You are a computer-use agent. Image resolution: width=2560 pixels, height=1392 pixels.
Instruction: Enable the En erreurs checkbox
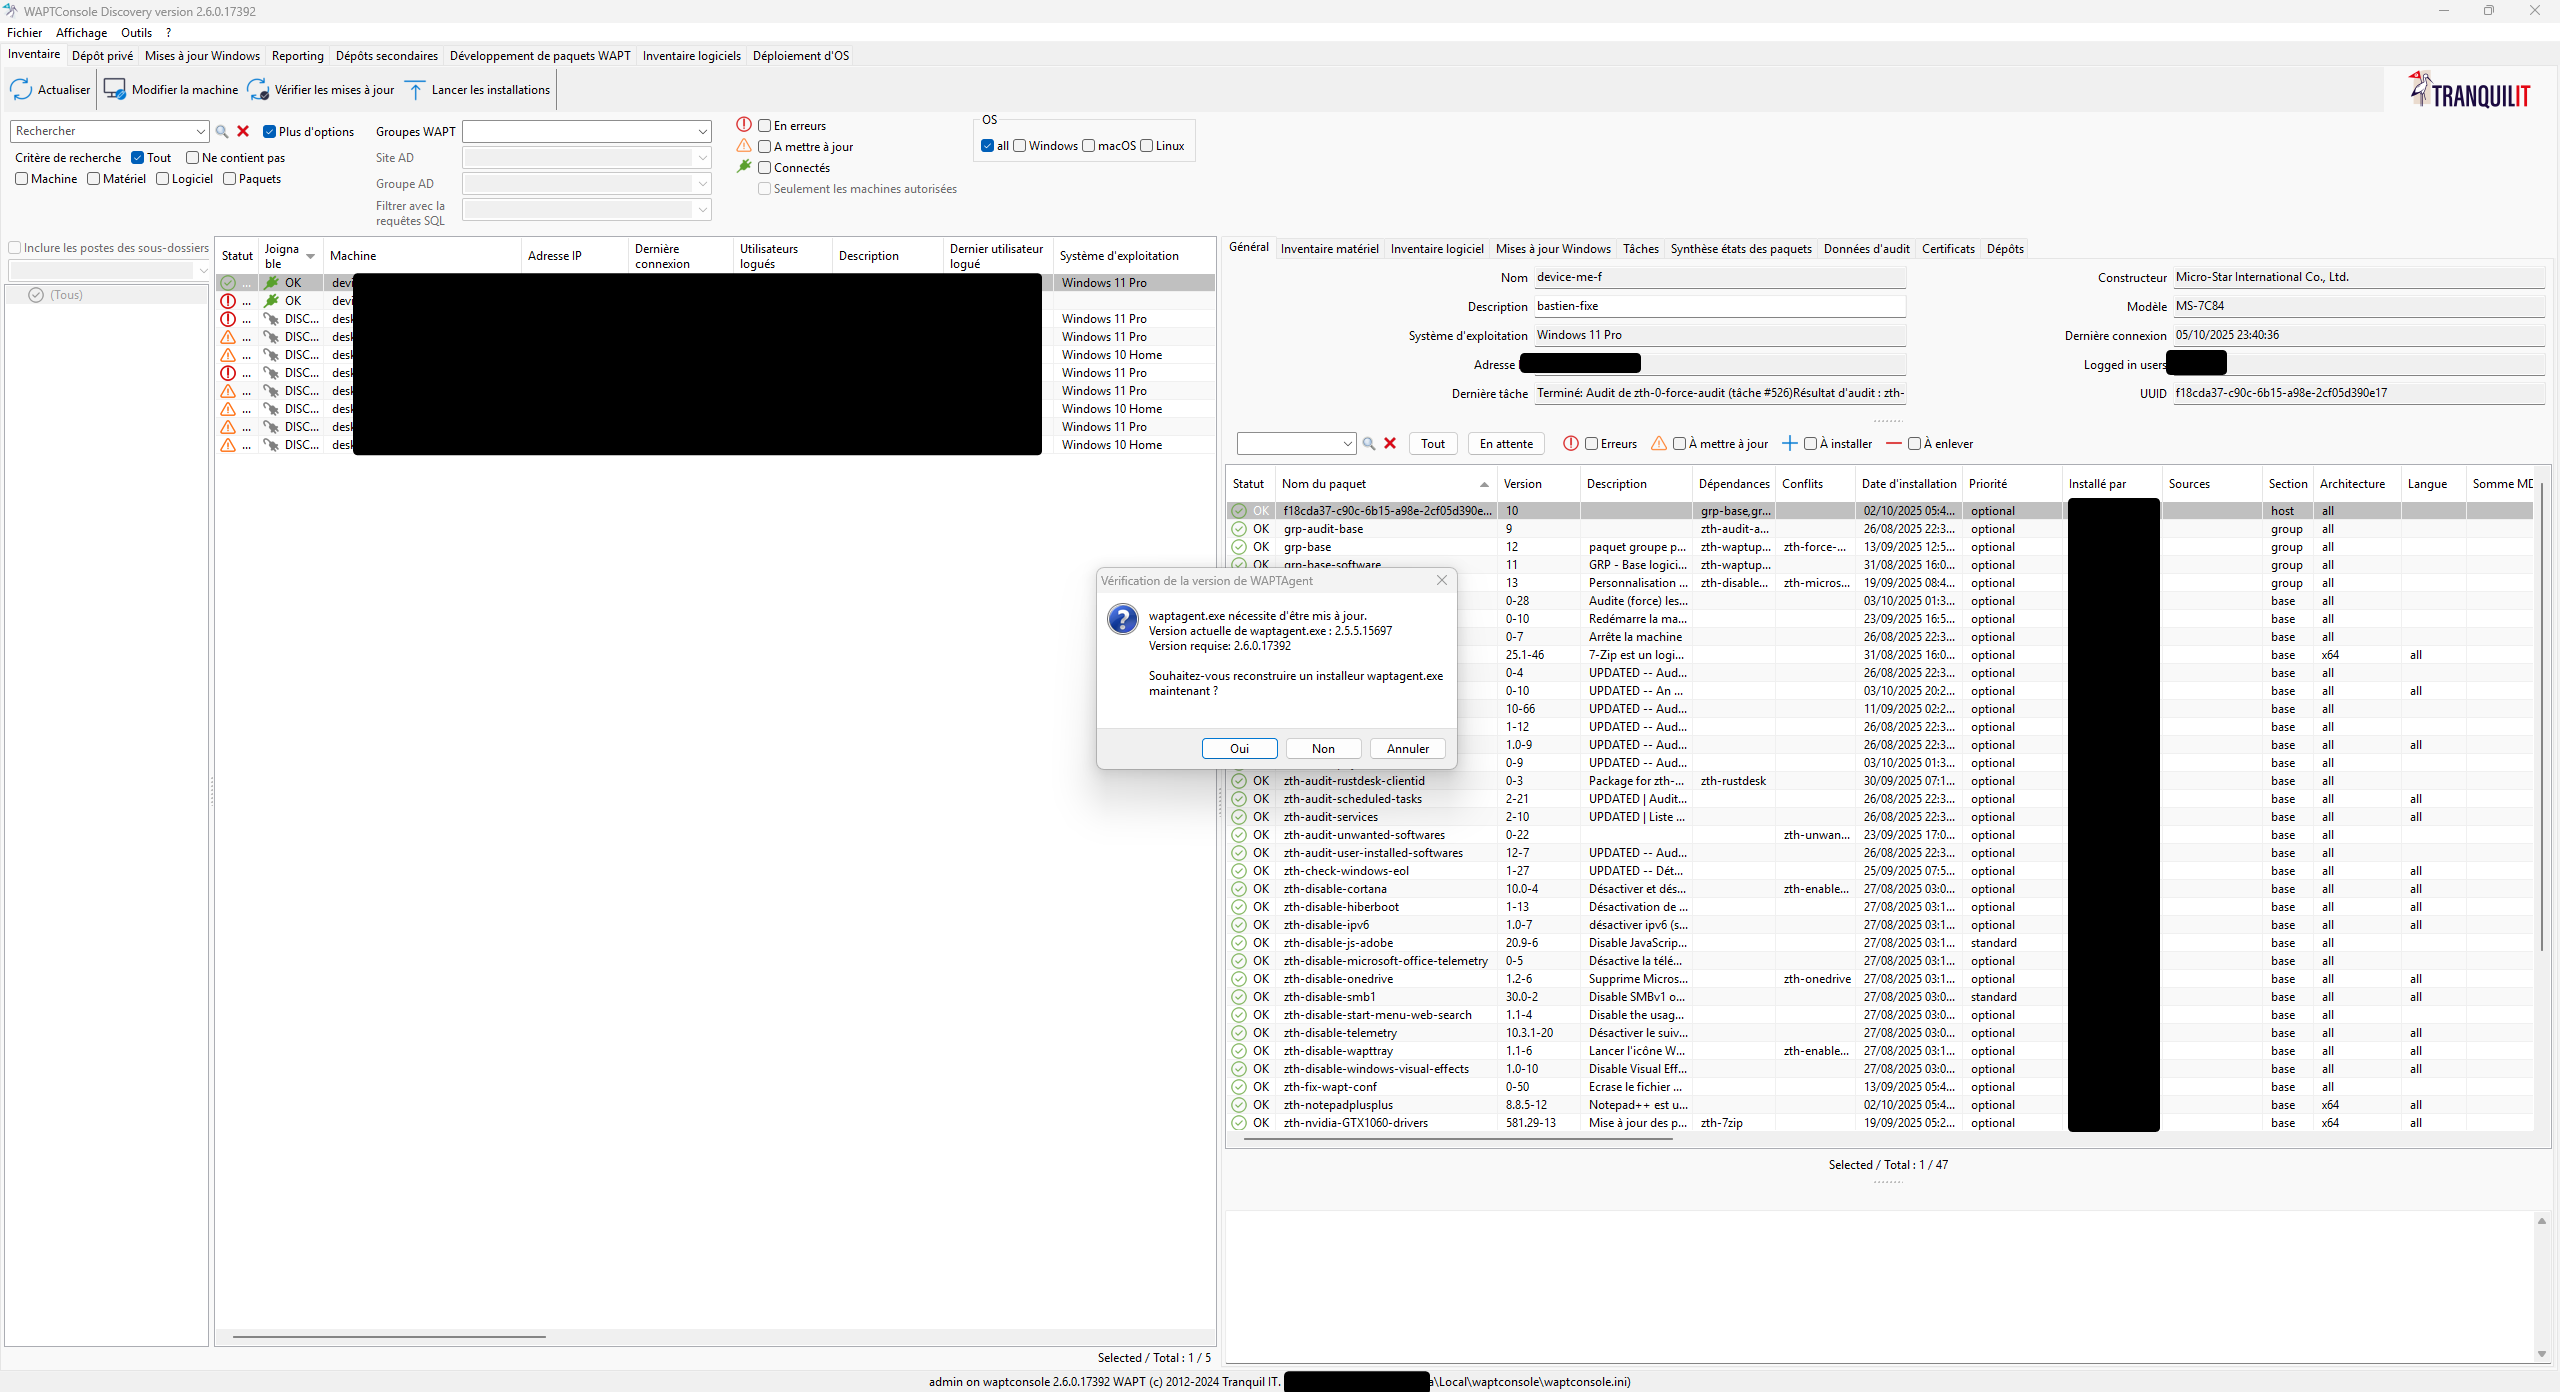[x=764, y=126]
